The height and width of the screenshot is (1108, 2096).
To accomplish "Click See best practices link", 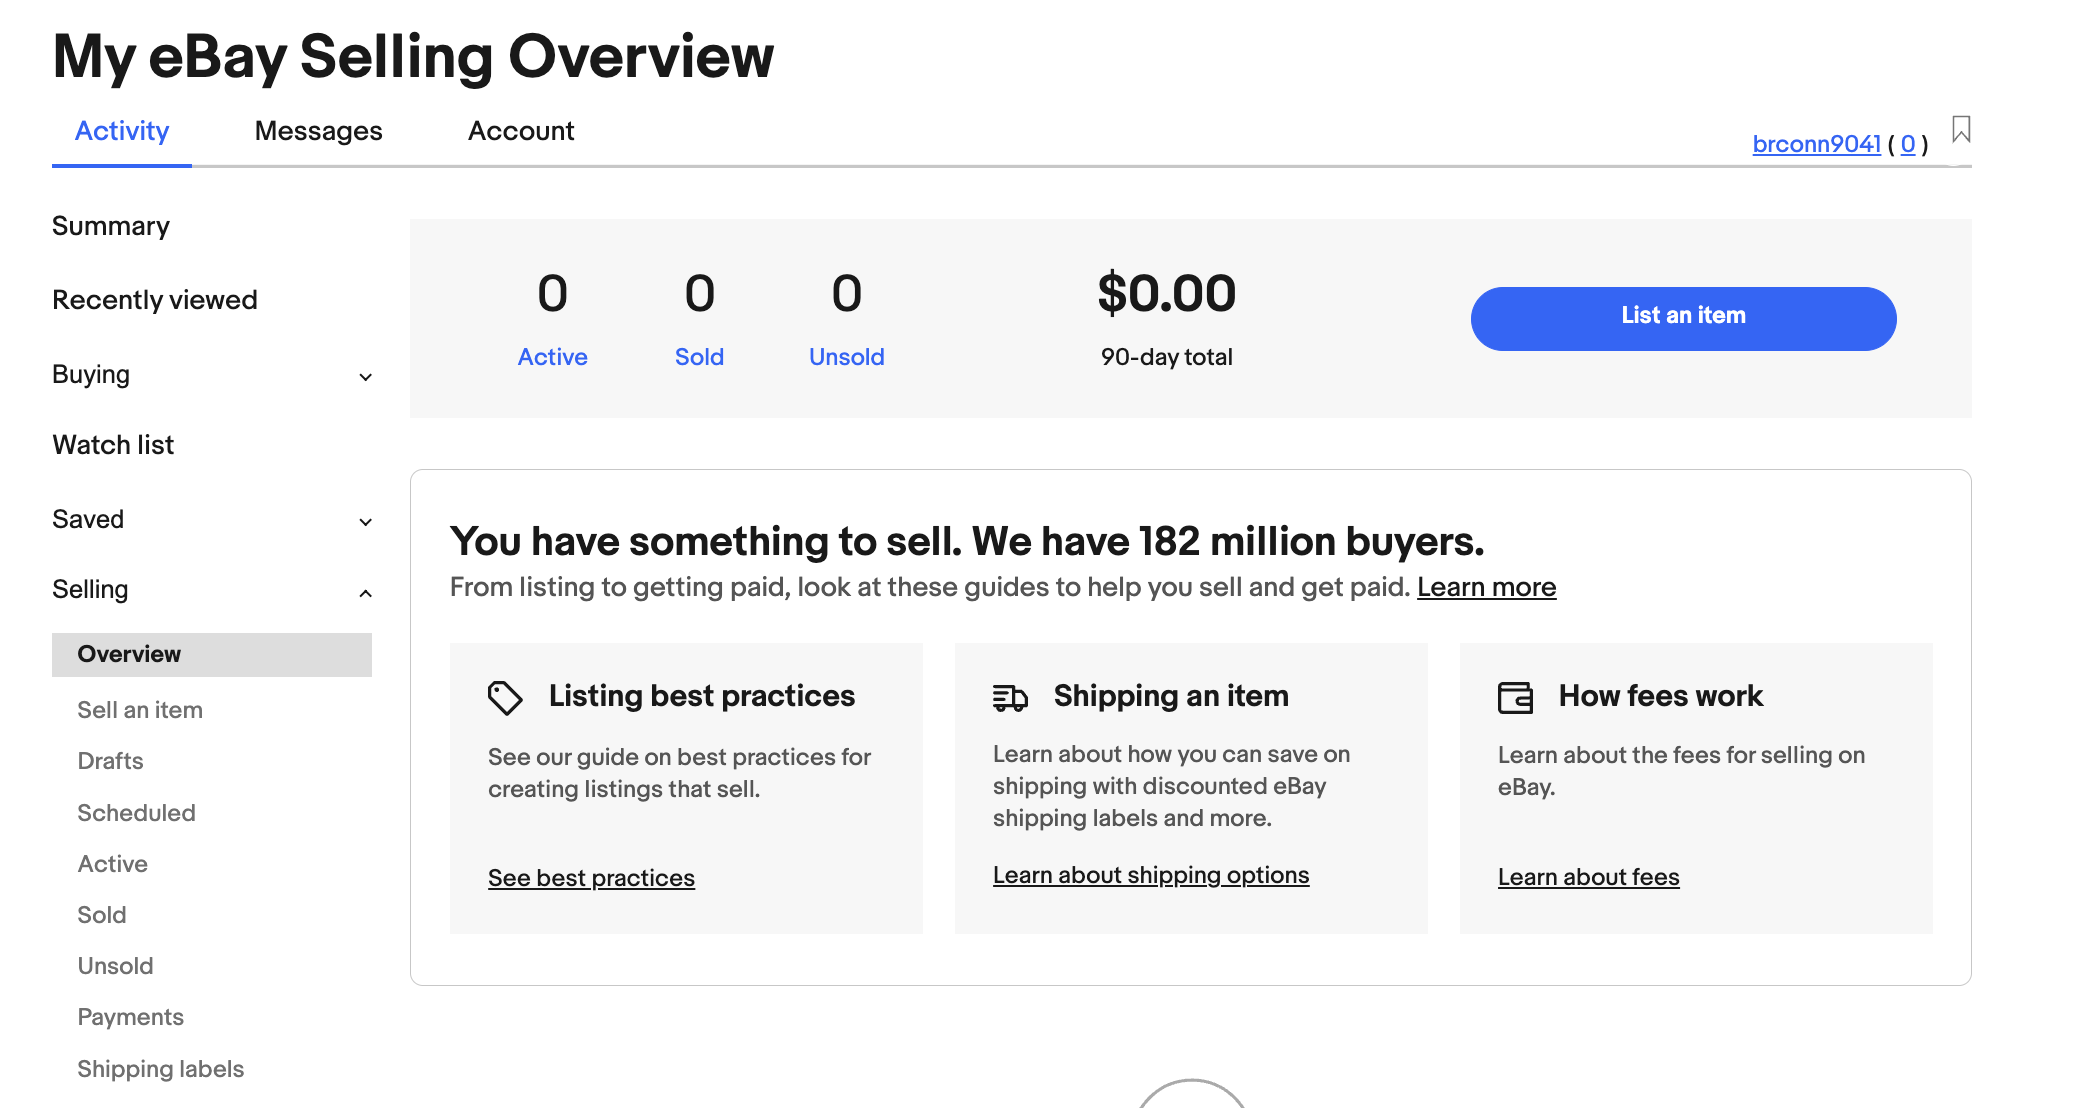I will 591,878.
